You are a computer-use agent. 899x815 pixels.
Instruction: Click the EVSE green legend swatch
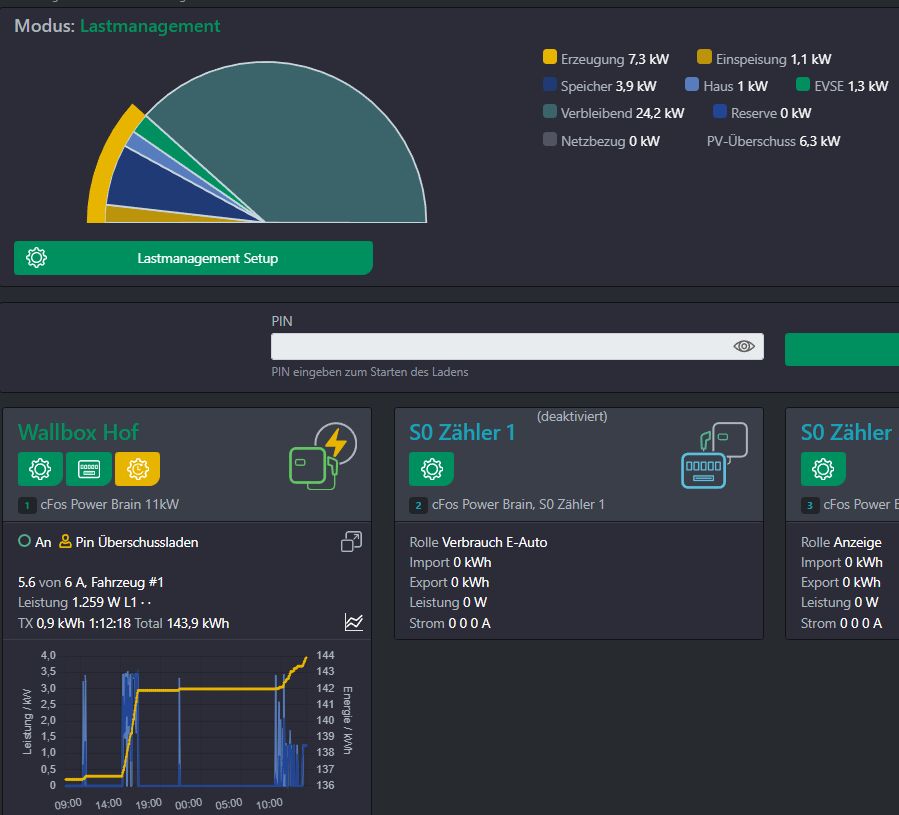(x=803, y=84)
